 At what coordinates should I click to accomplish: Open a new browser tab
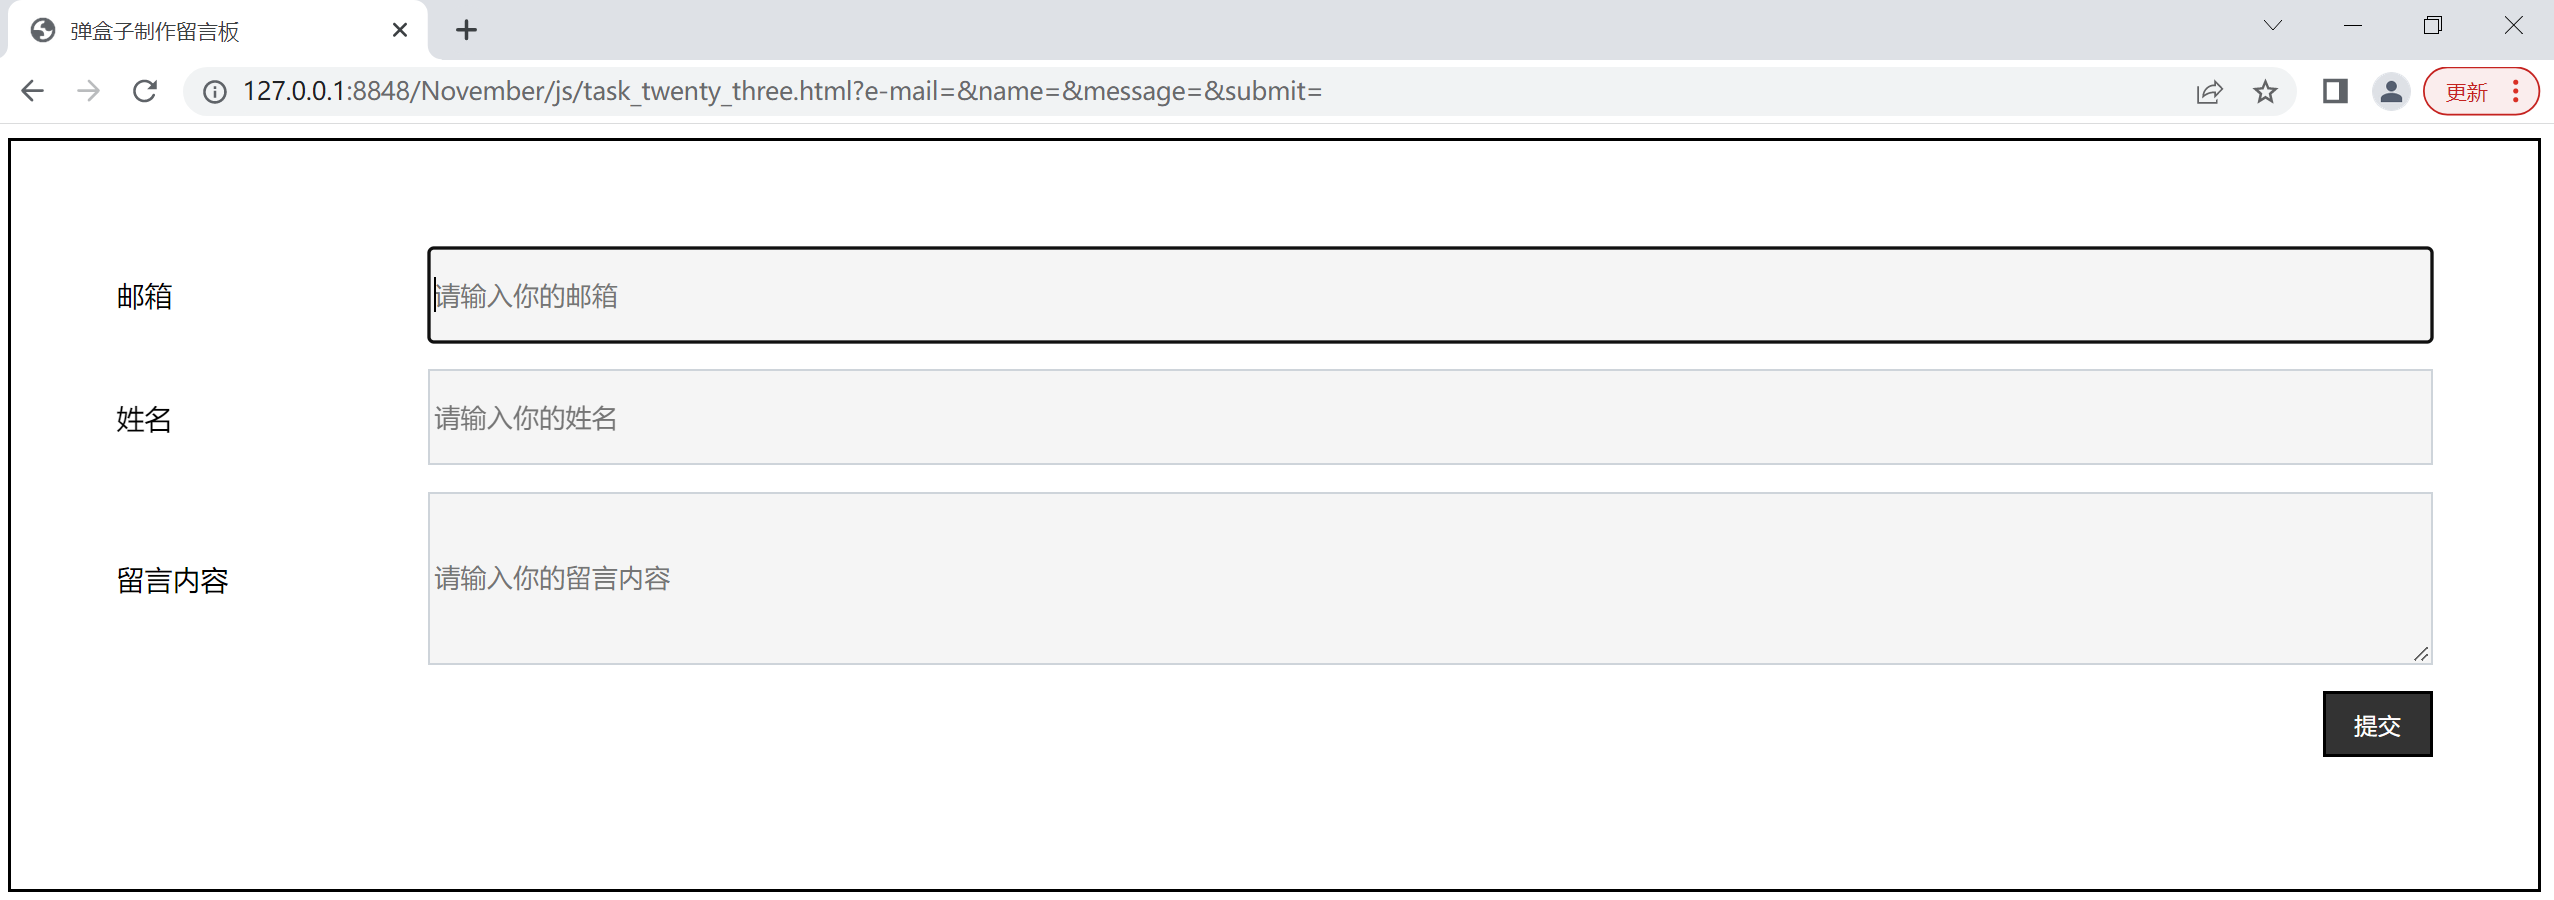(x=466, y=30)
